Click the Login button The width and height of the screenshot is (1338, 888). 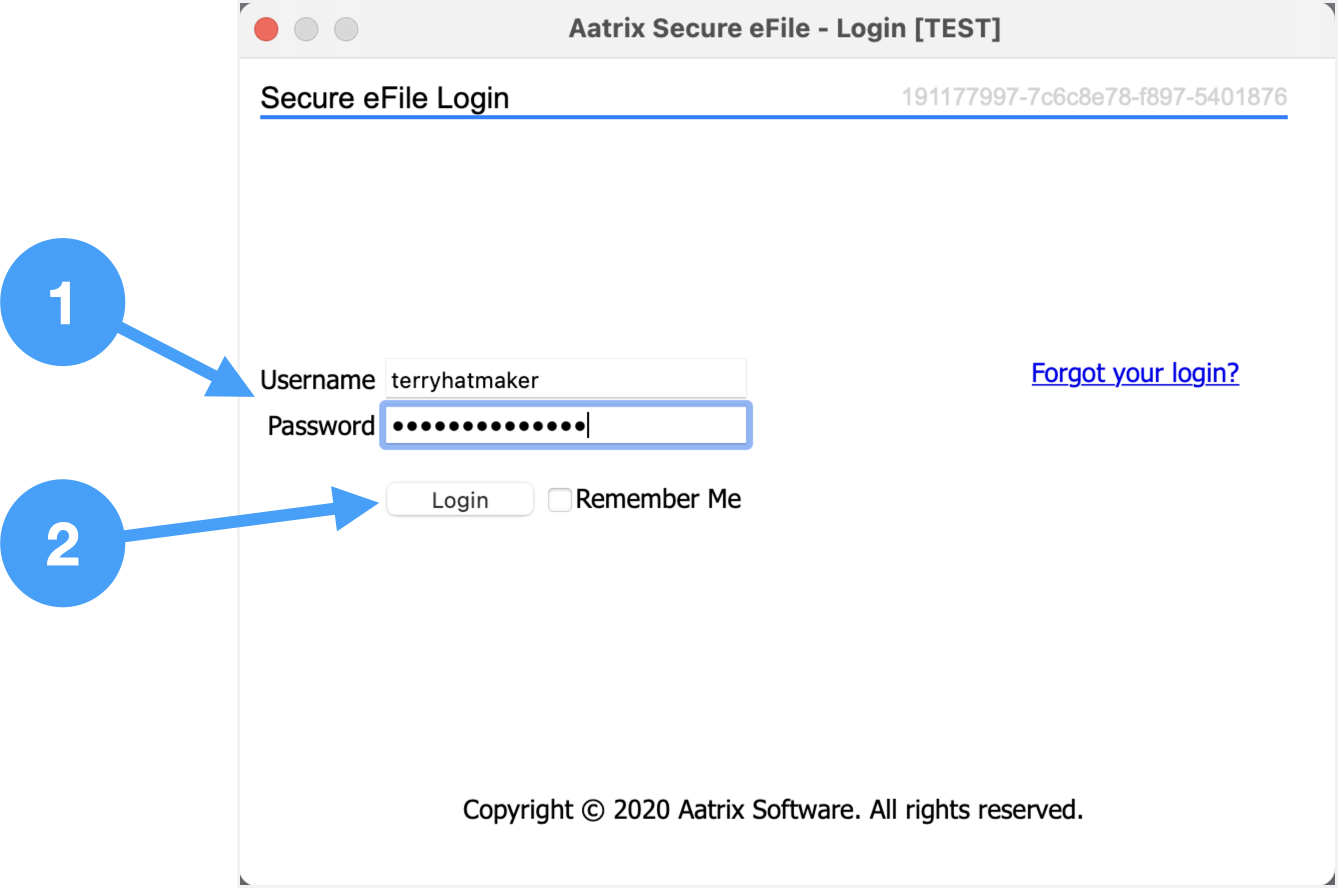click(x=460, y=500)
